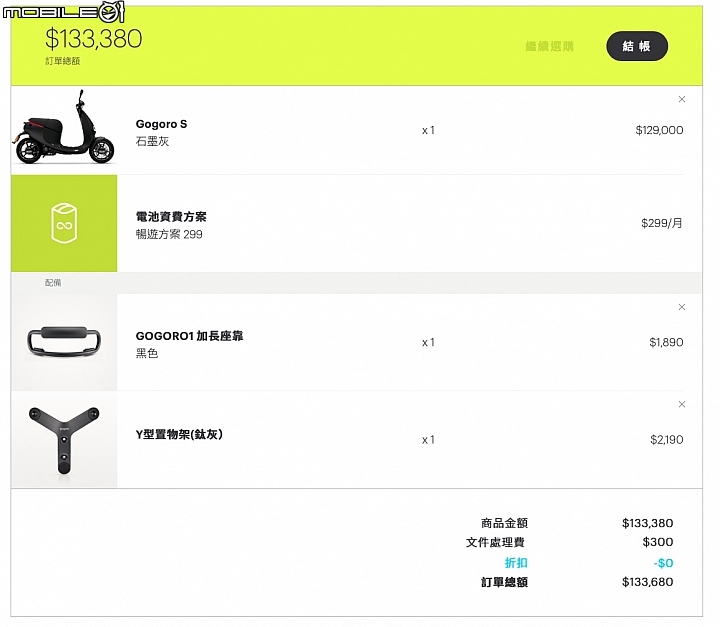This screenshot has width=720, height=627.
Task: Click the battery plan infinity icon
Action: [64, 223]
